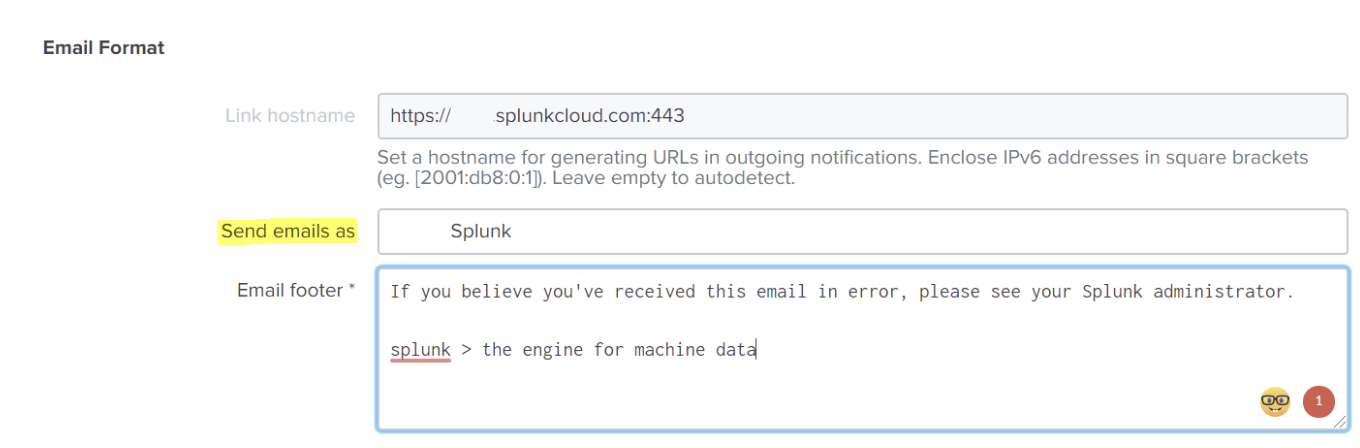Click the "Link hostname" label

(290, 116)
